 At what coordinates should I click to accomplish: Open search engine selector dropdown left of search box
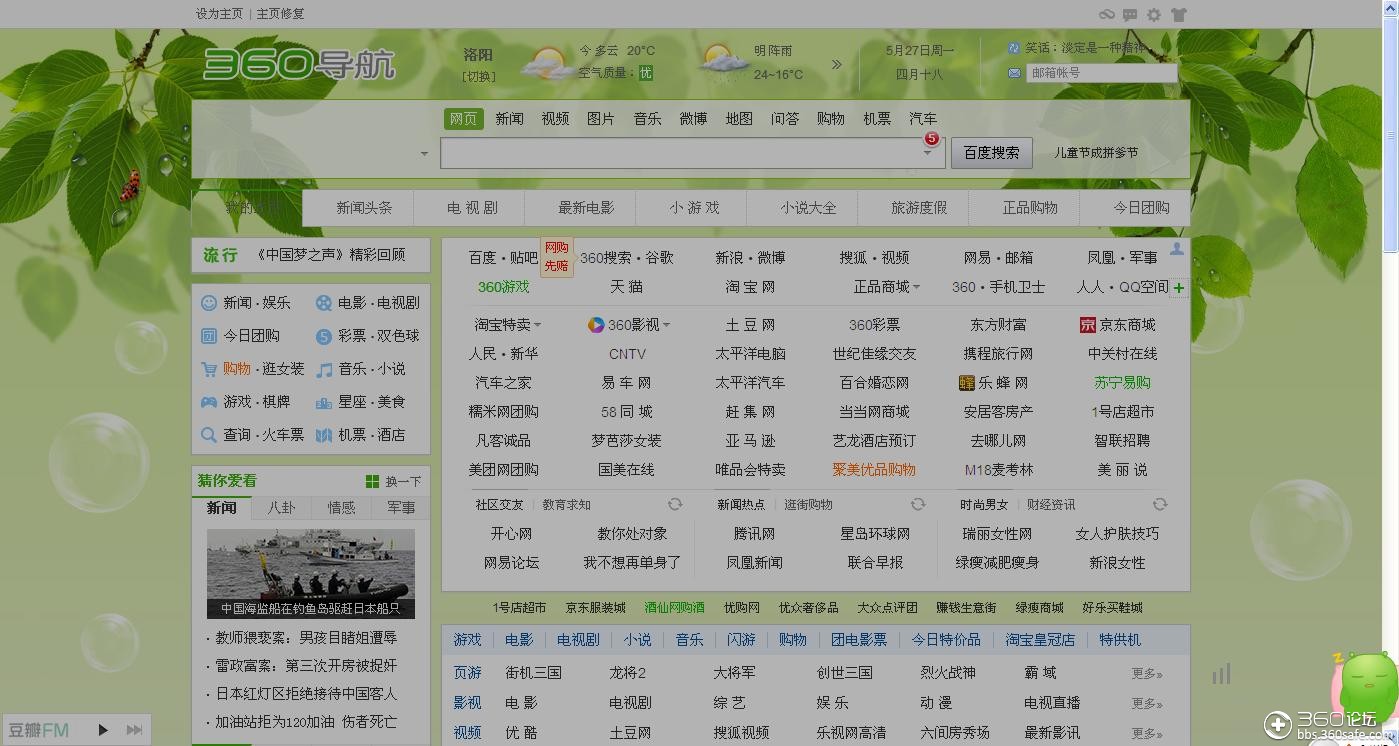tap(424, 154)
